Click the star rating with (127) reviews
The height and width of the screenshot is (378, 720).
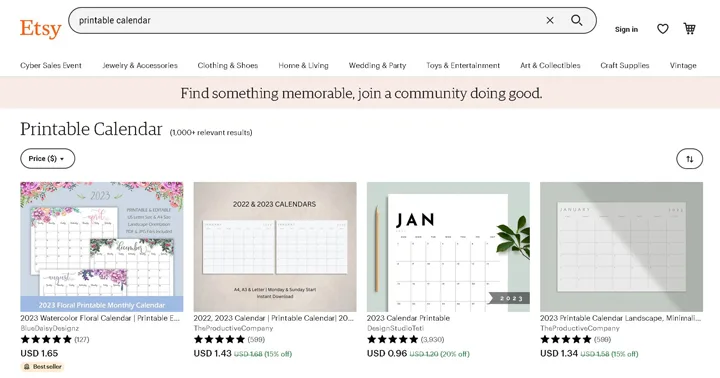pos(55,339)
